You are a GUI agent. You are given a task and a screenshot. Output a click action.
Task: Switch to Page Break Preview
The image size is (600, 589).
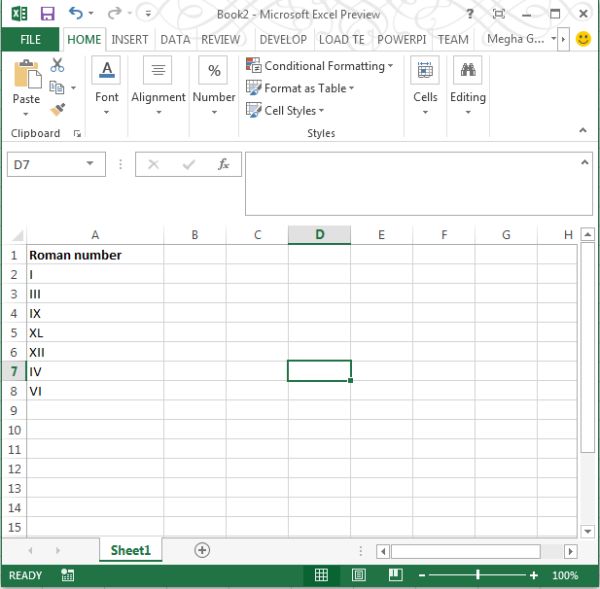[395, 575]
